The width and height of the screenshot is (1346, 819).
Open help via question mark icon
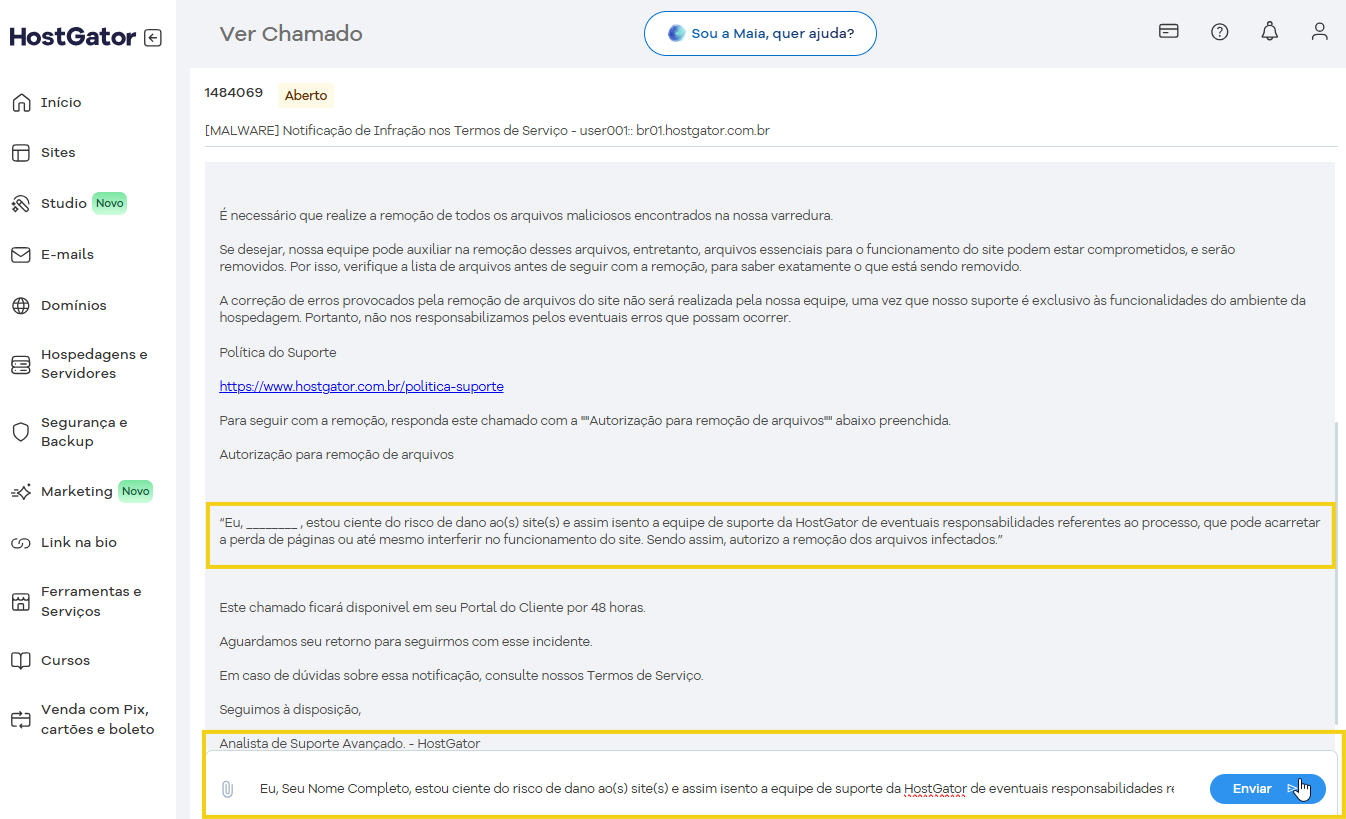coord(1219,31)
